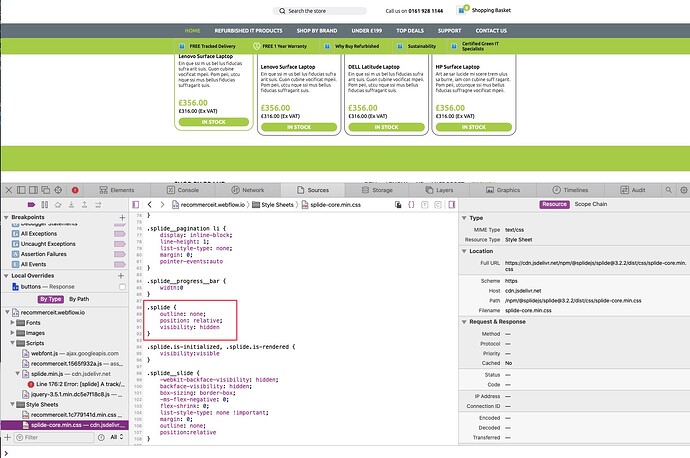Toggle type annotations T icon
This screenshot has width=690, height=458.
[x=425, y=205]
